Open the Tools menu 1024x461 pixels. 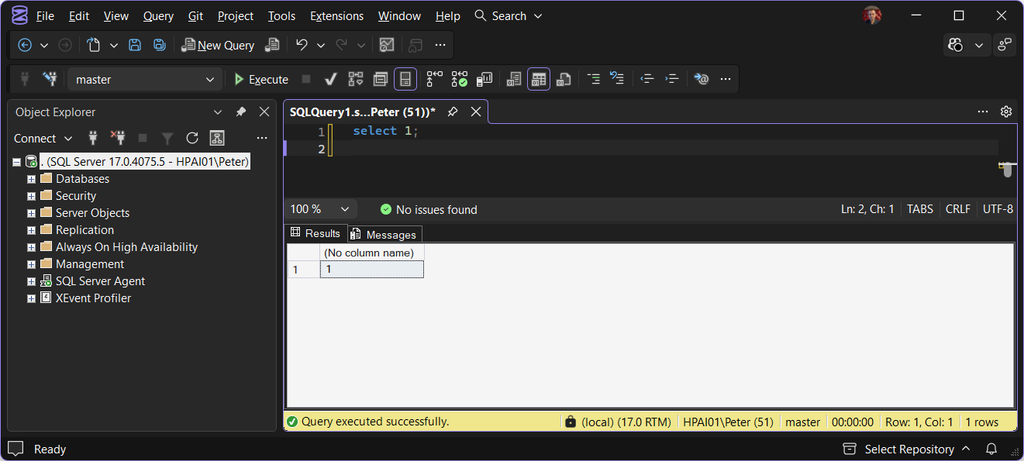[281, 16]
